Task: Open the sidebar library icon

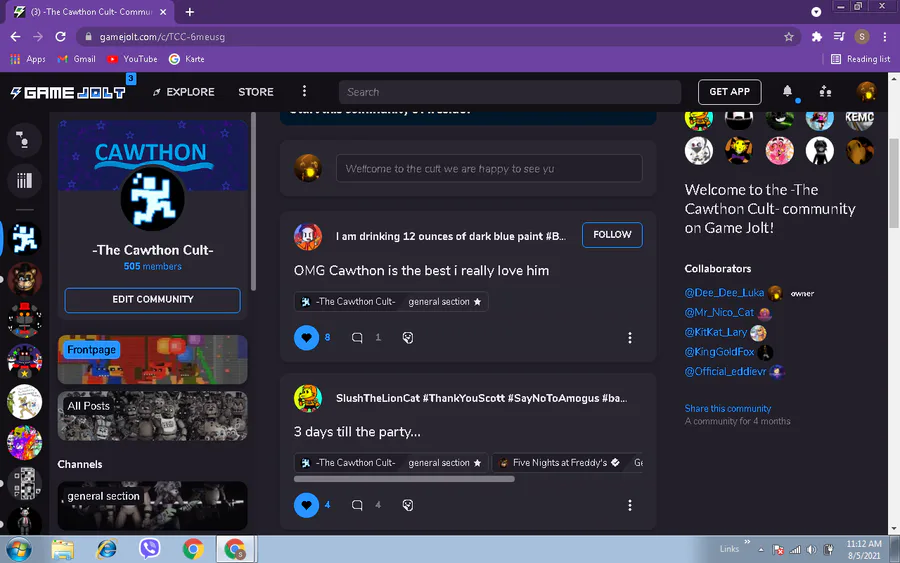Action: 24,181
